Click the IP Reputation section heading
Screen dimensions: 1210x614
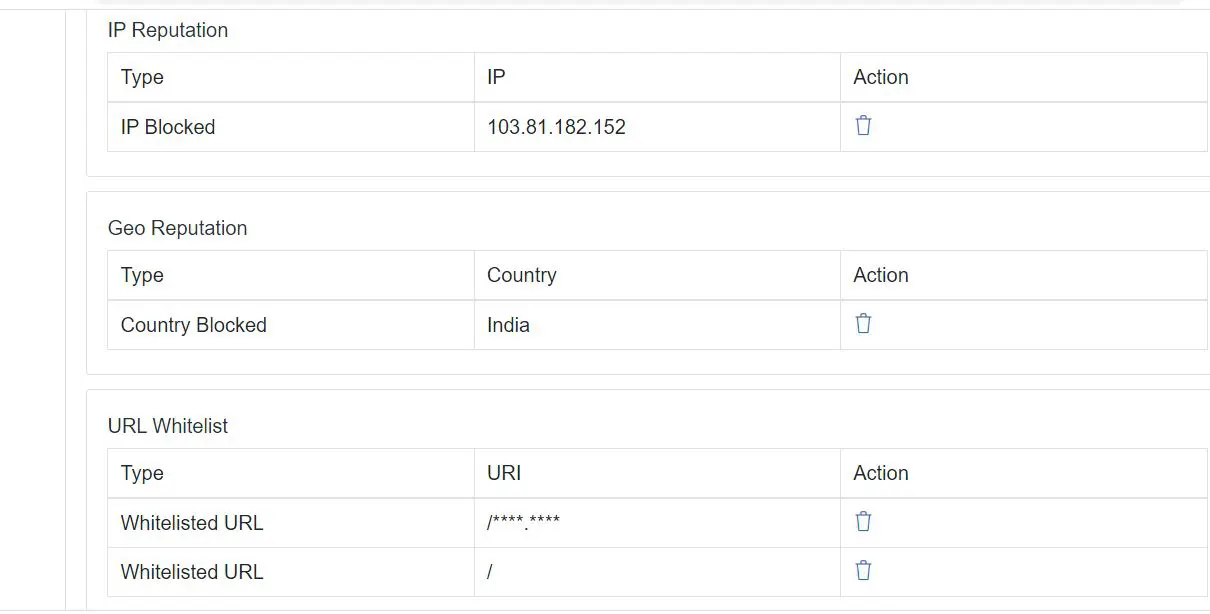point(168,30)
